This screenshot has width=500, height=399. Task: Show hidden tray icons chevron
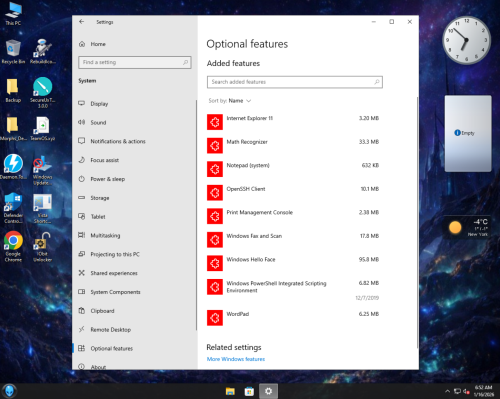tap(447, 391)
